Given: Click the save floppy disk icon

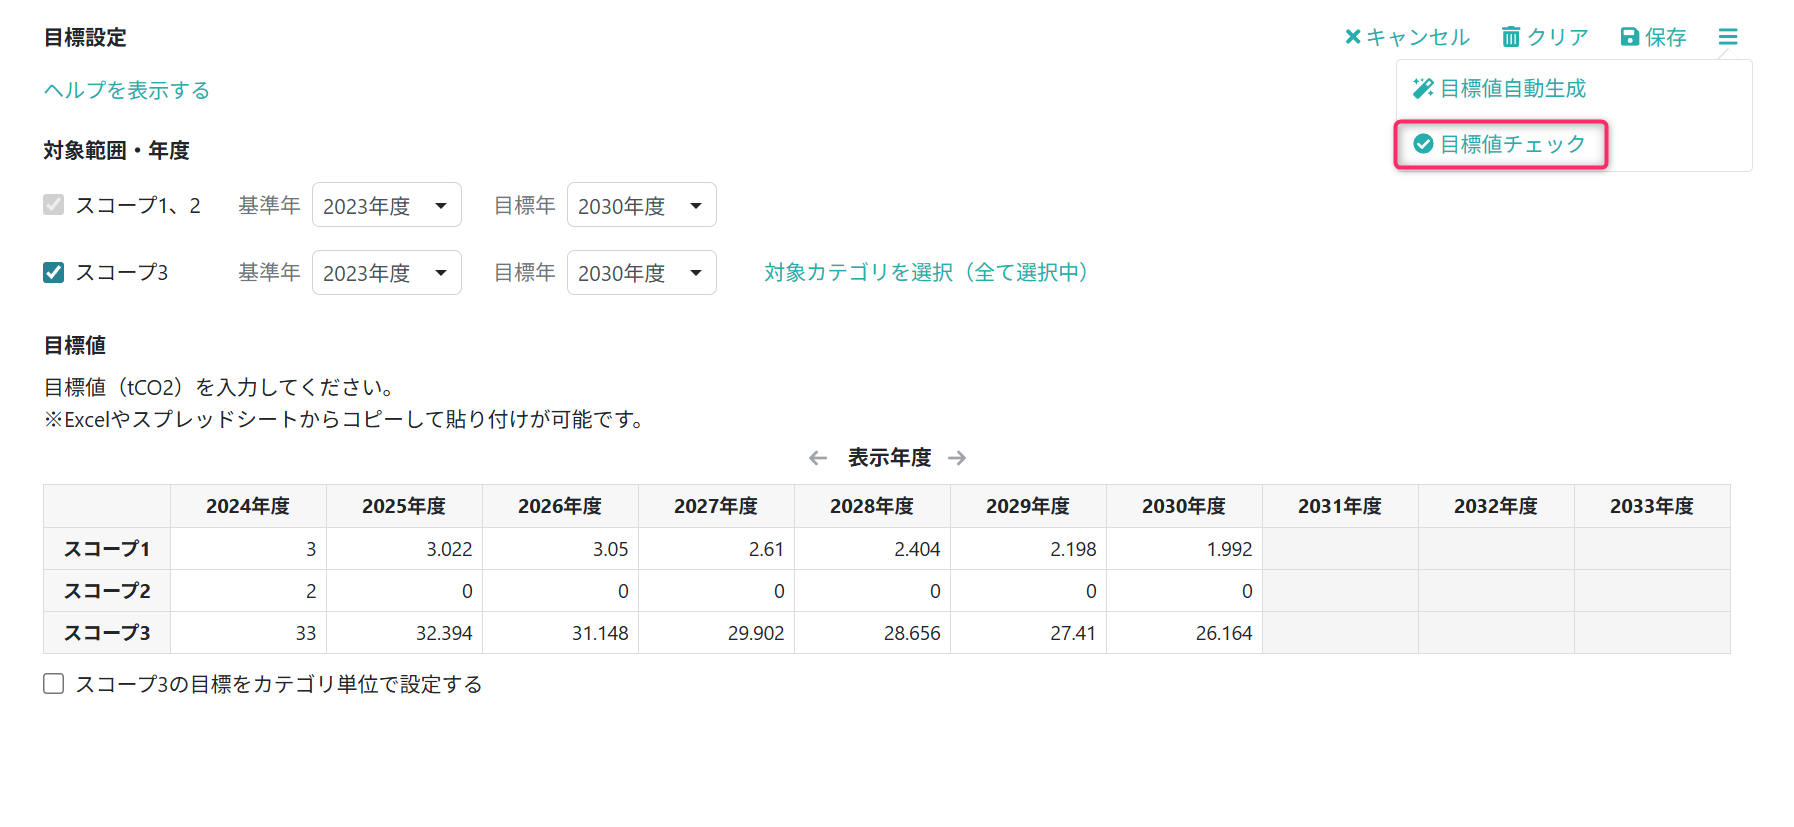Looking at the screenshot, I should tap(1630, 37).
